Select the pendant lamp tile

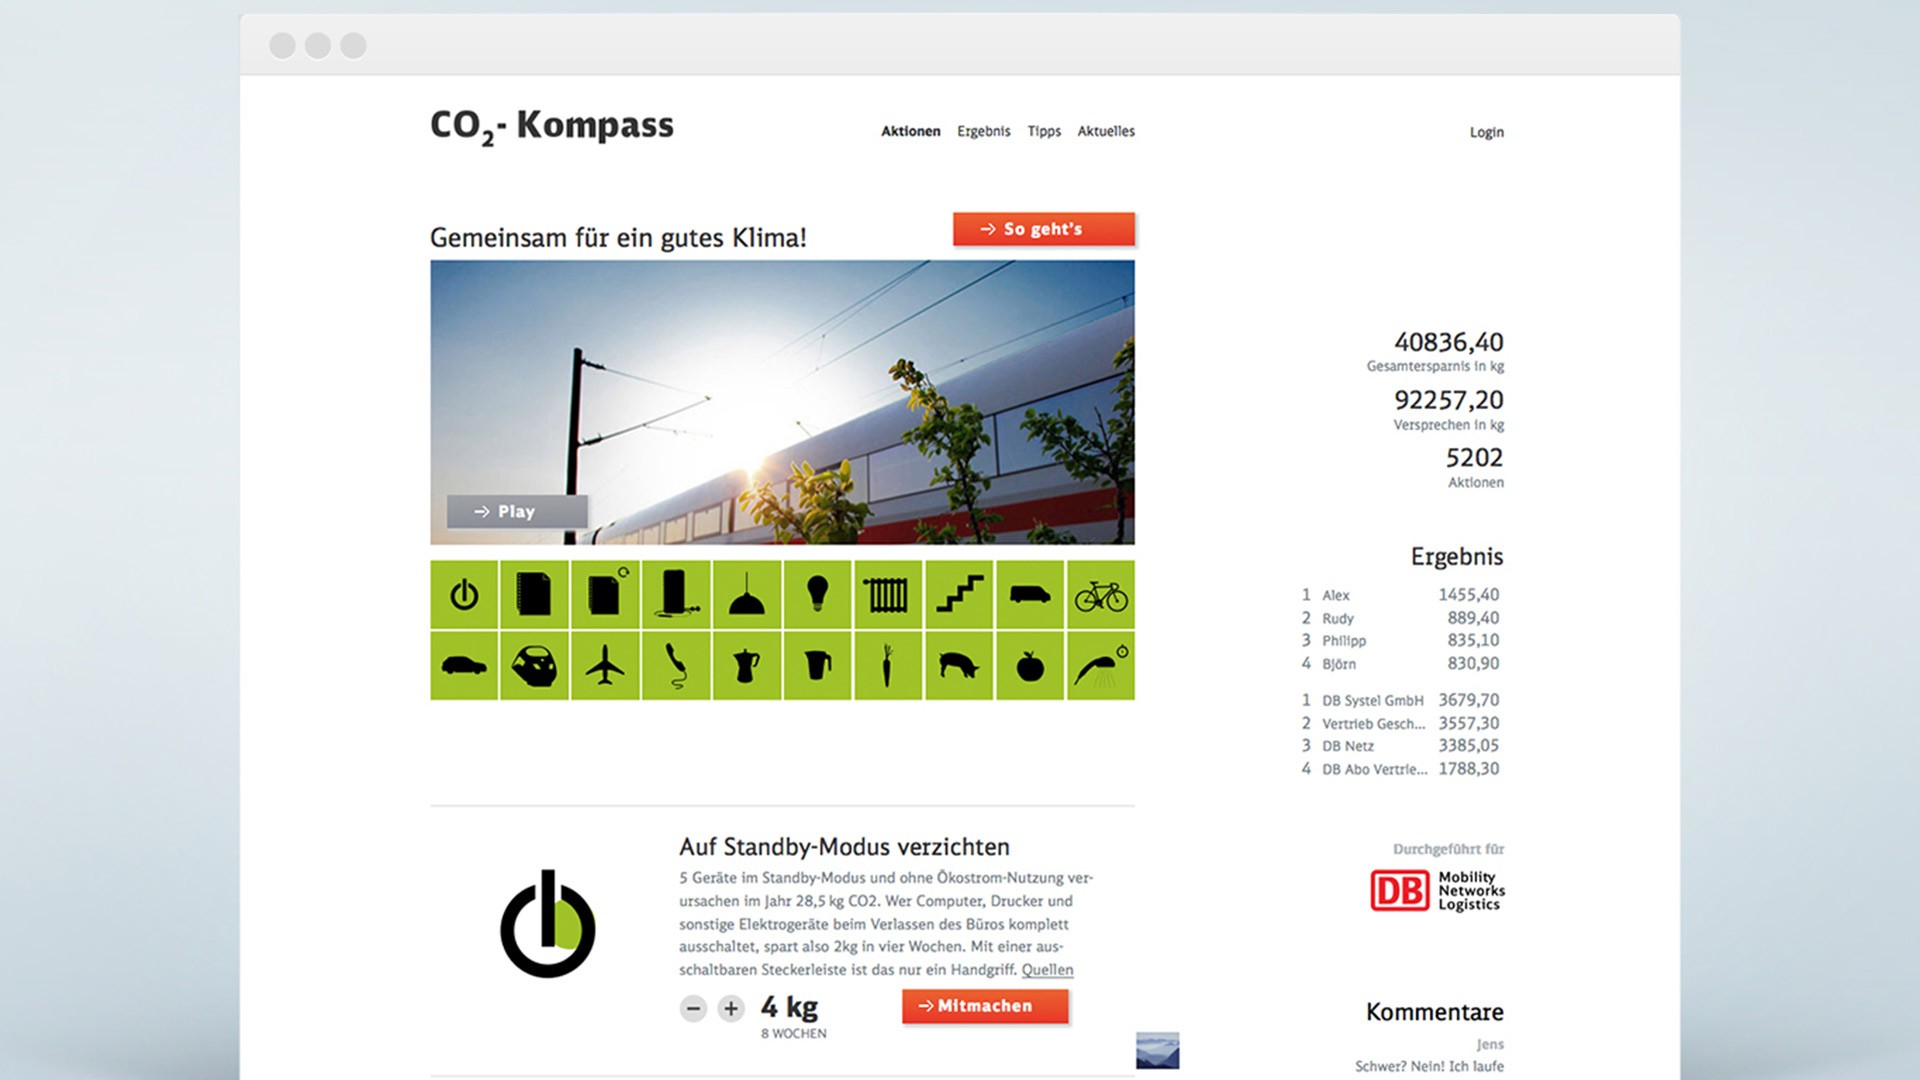click(x=747, y=595)
